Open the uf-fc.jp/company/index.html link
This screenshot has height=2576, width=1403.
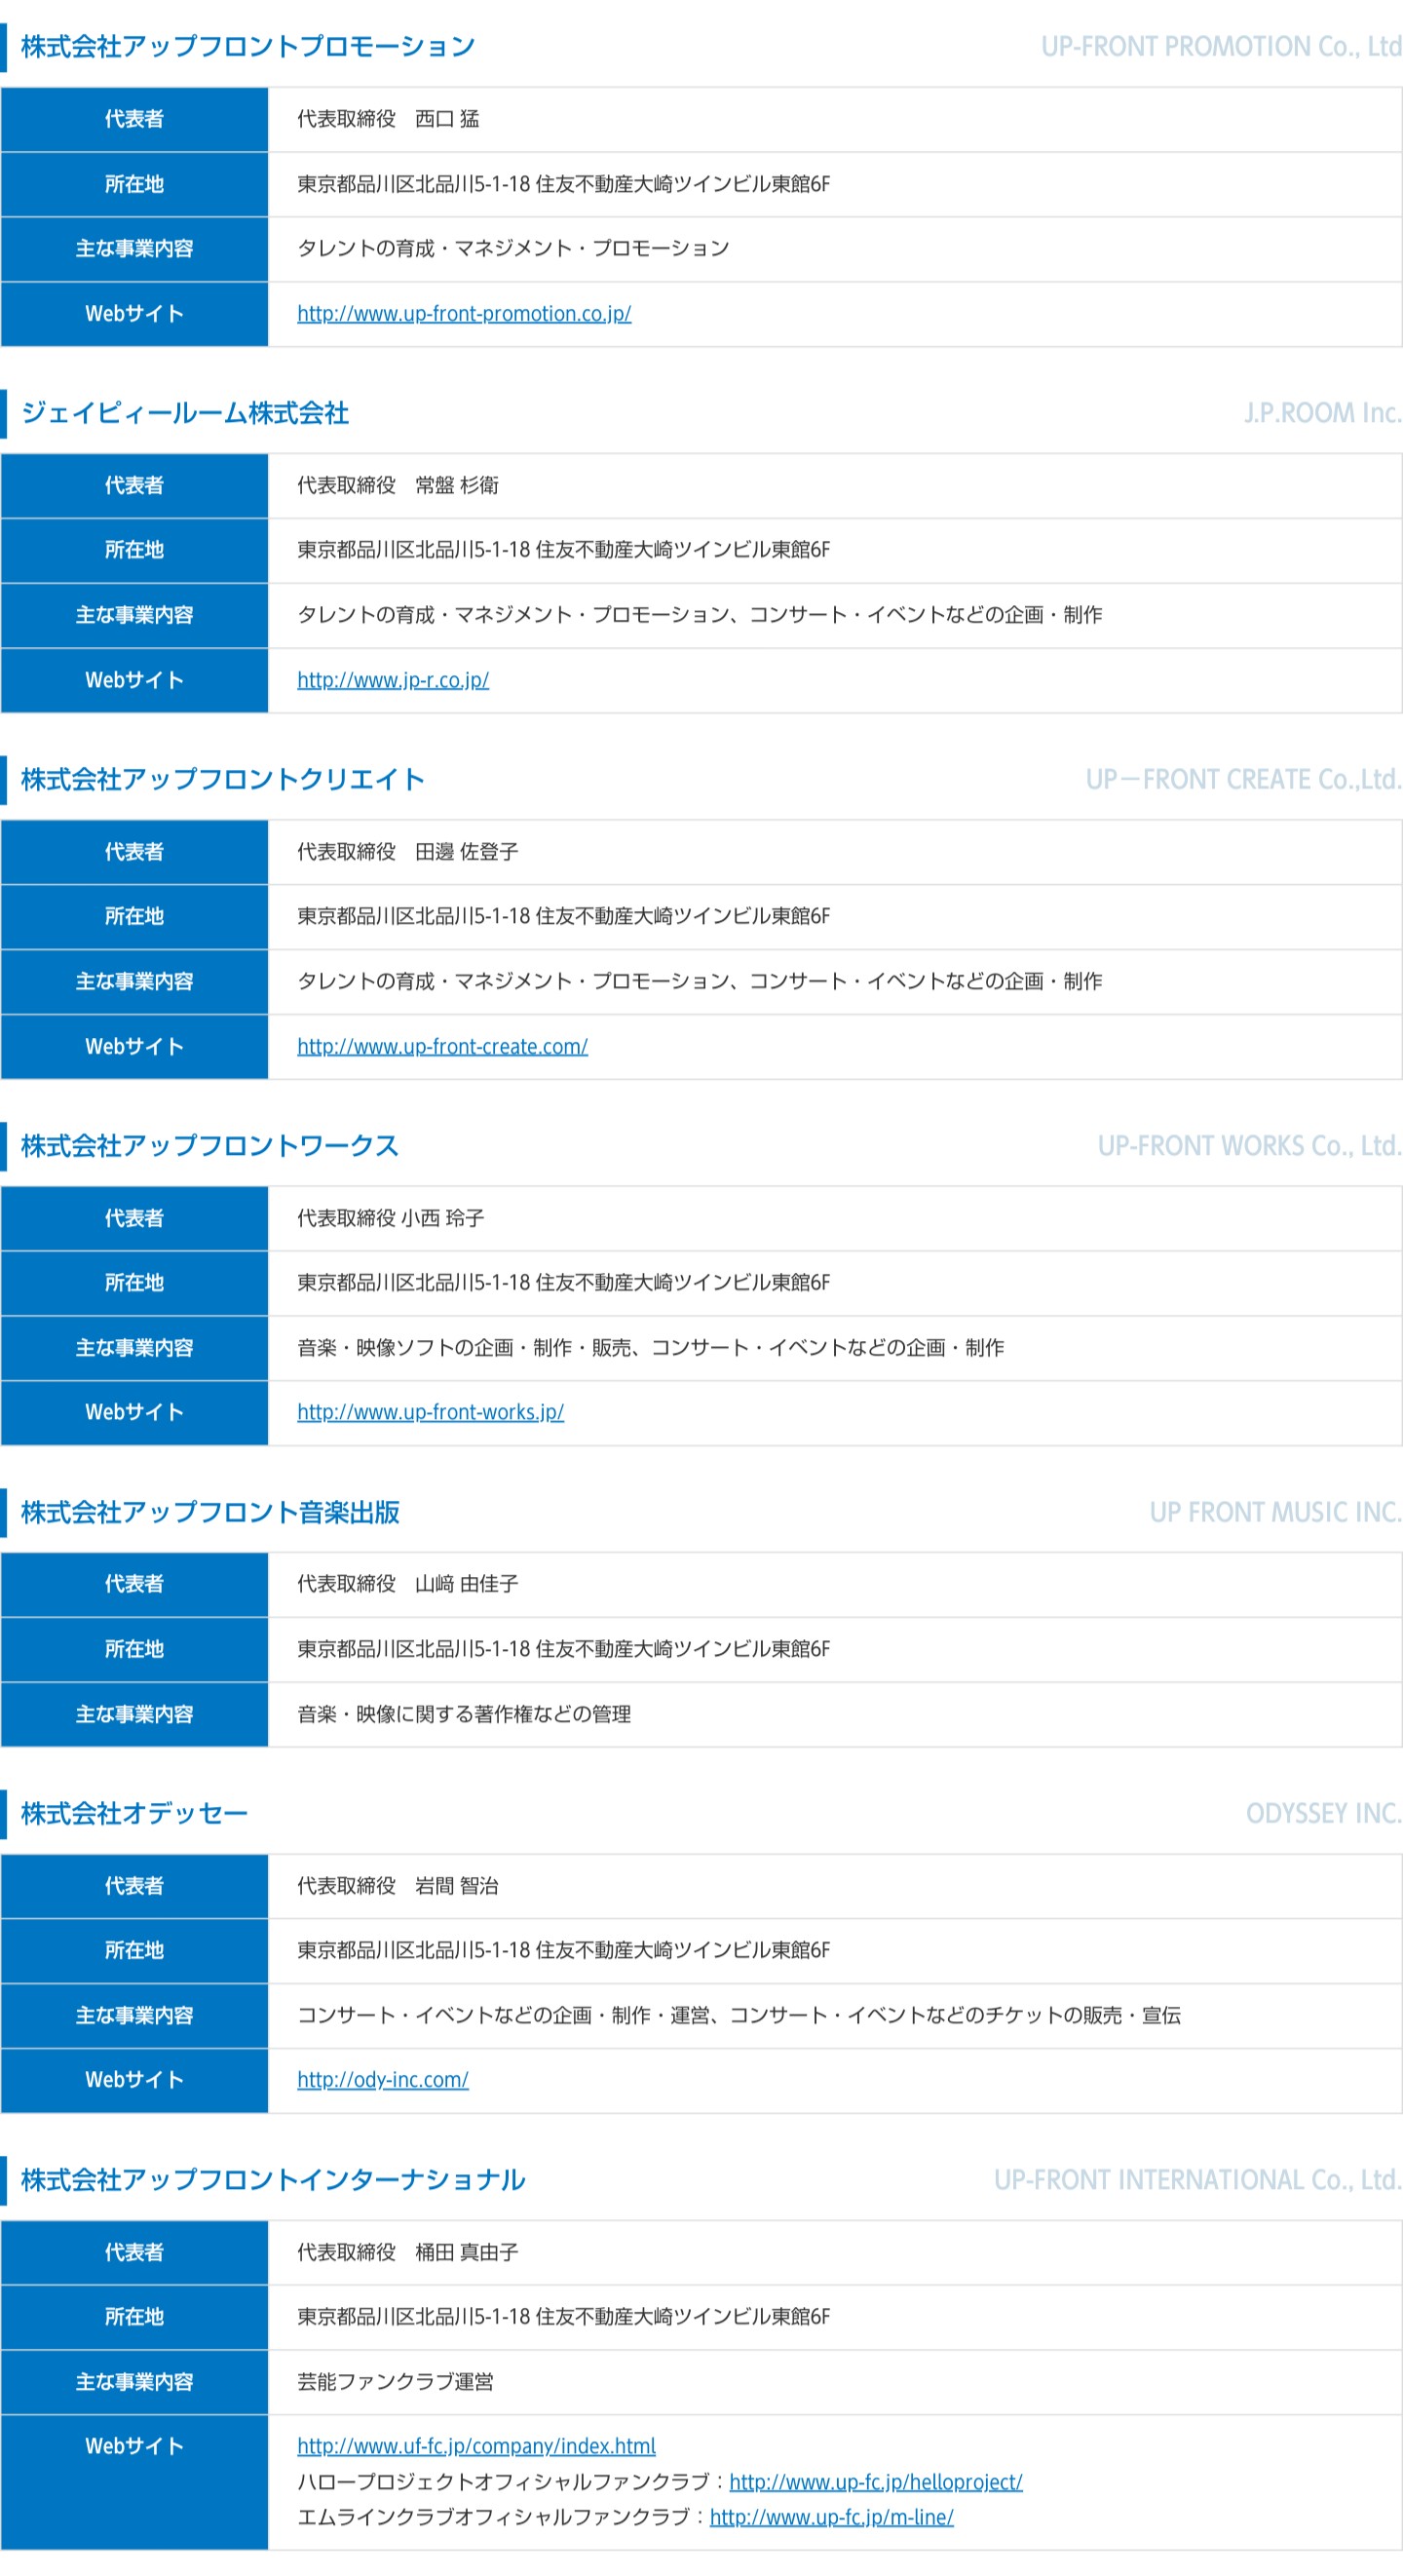pyautogui.click(x=476, y=2446)
